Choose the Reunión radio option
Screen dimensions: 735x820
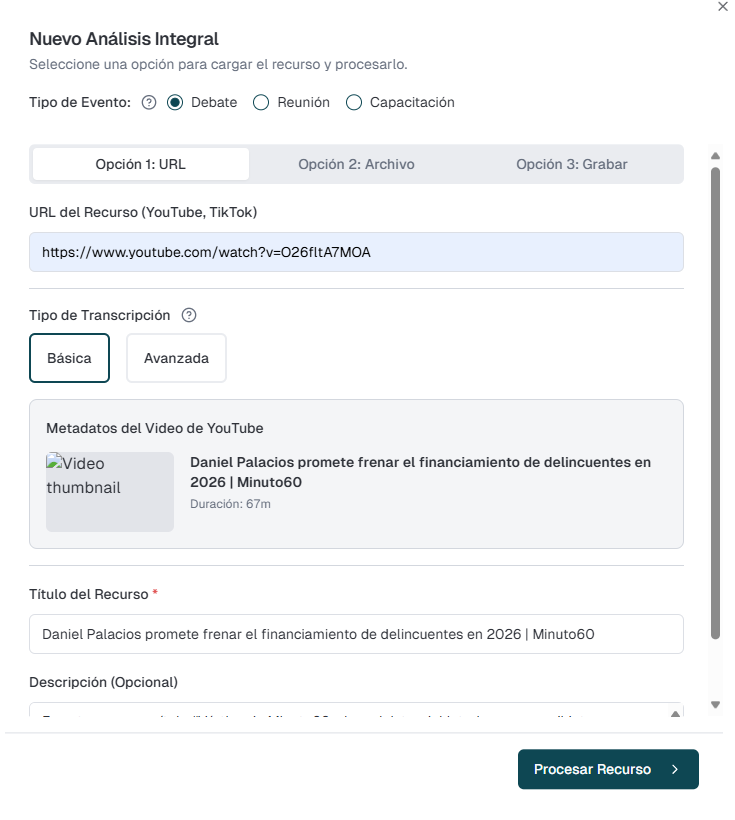pos(261,102)
